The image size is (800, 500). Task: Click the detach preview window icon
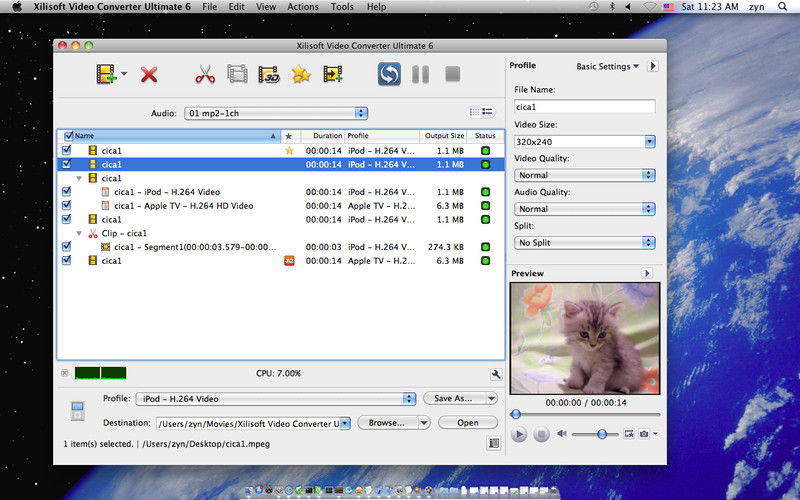[629, 434]
